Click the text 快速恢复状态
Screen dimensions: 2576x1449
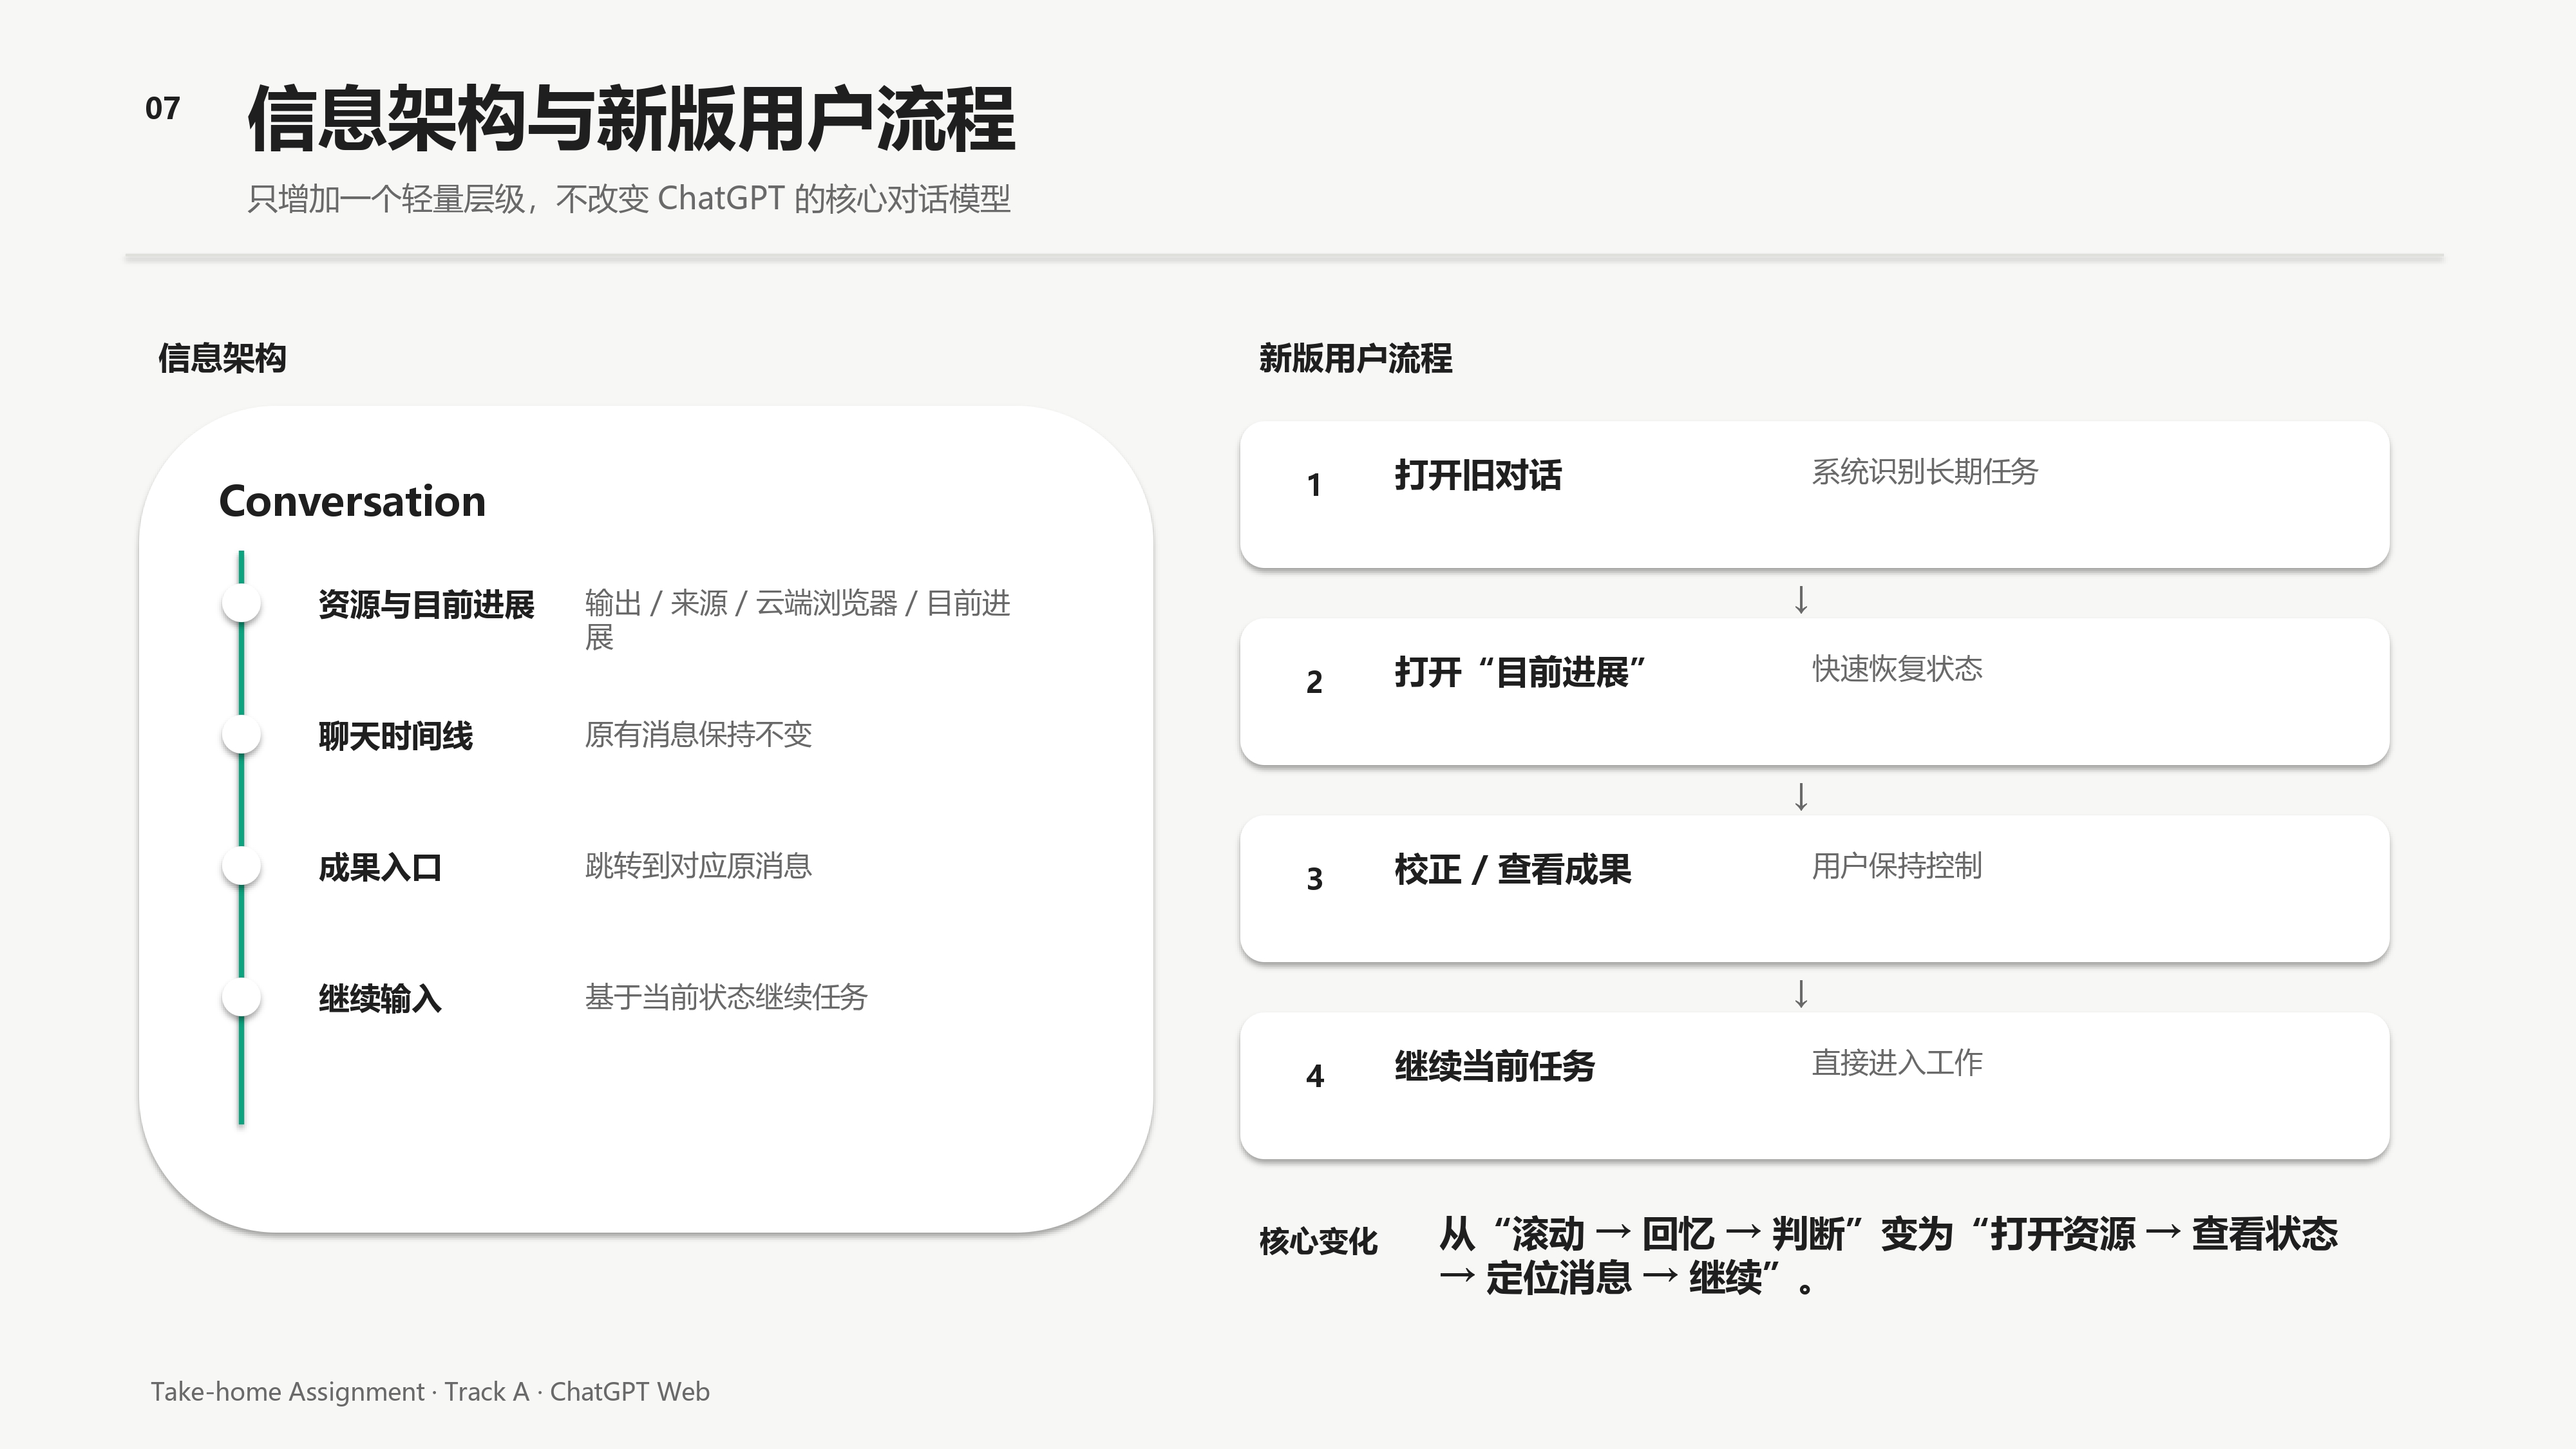pos(1896,668)
